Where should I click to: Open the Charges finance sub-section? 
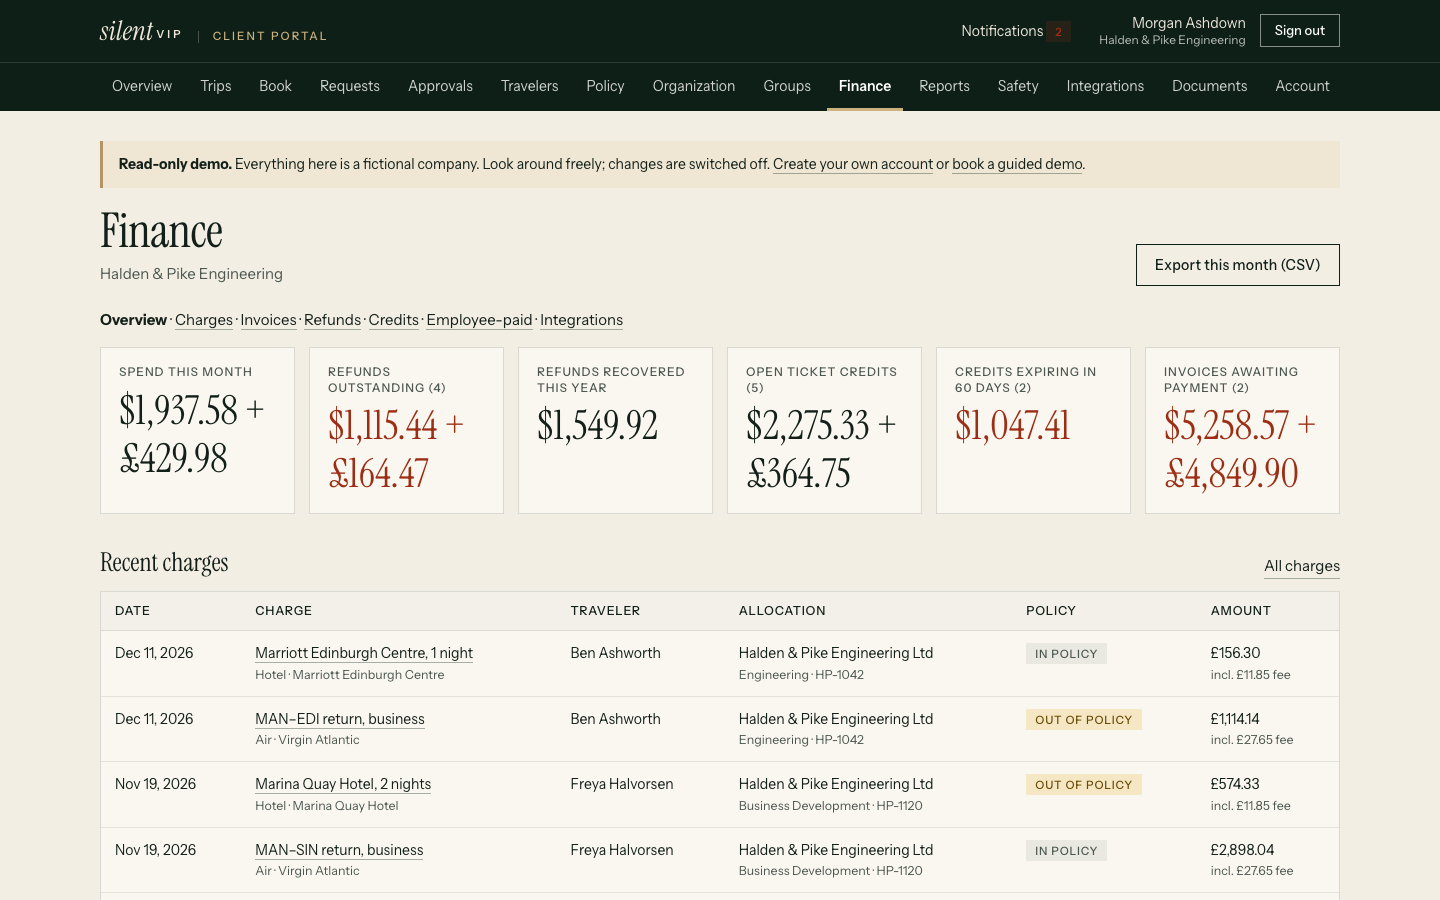click(204, 320)
